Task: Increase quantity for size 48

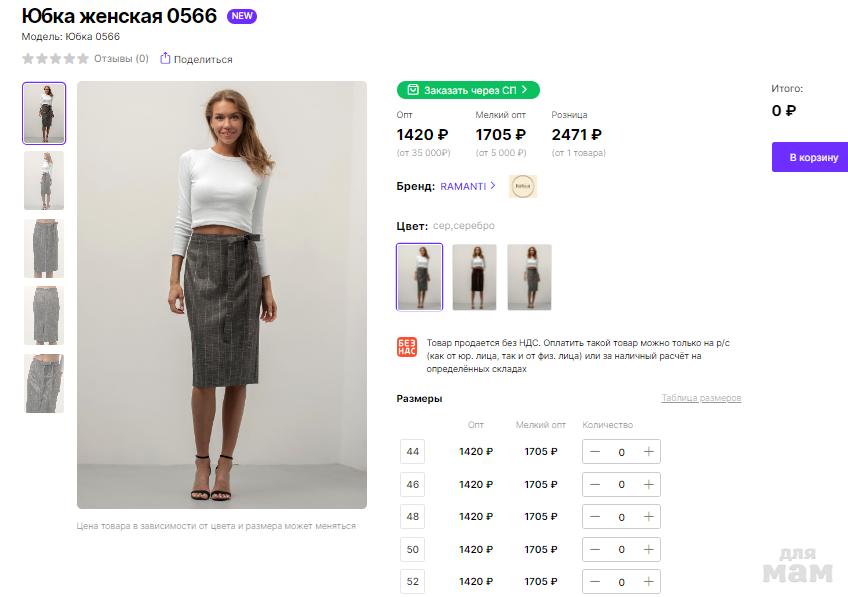Action: tap(648, 517)
